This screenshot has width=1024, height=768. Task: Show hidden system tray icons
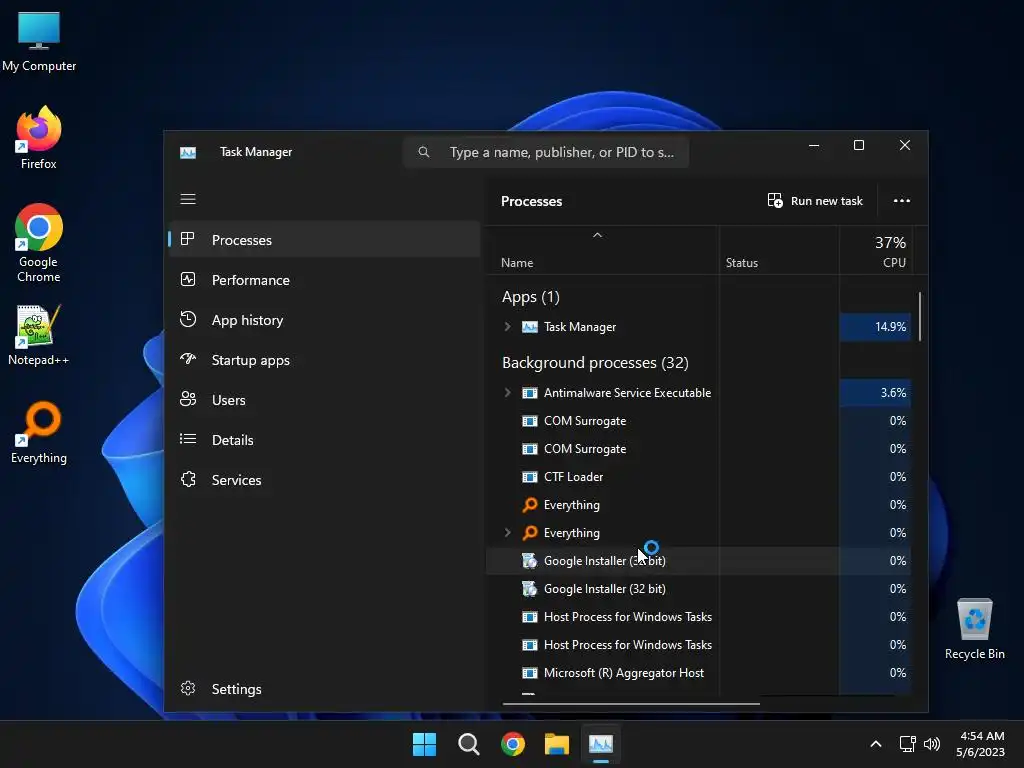point(876,744)
